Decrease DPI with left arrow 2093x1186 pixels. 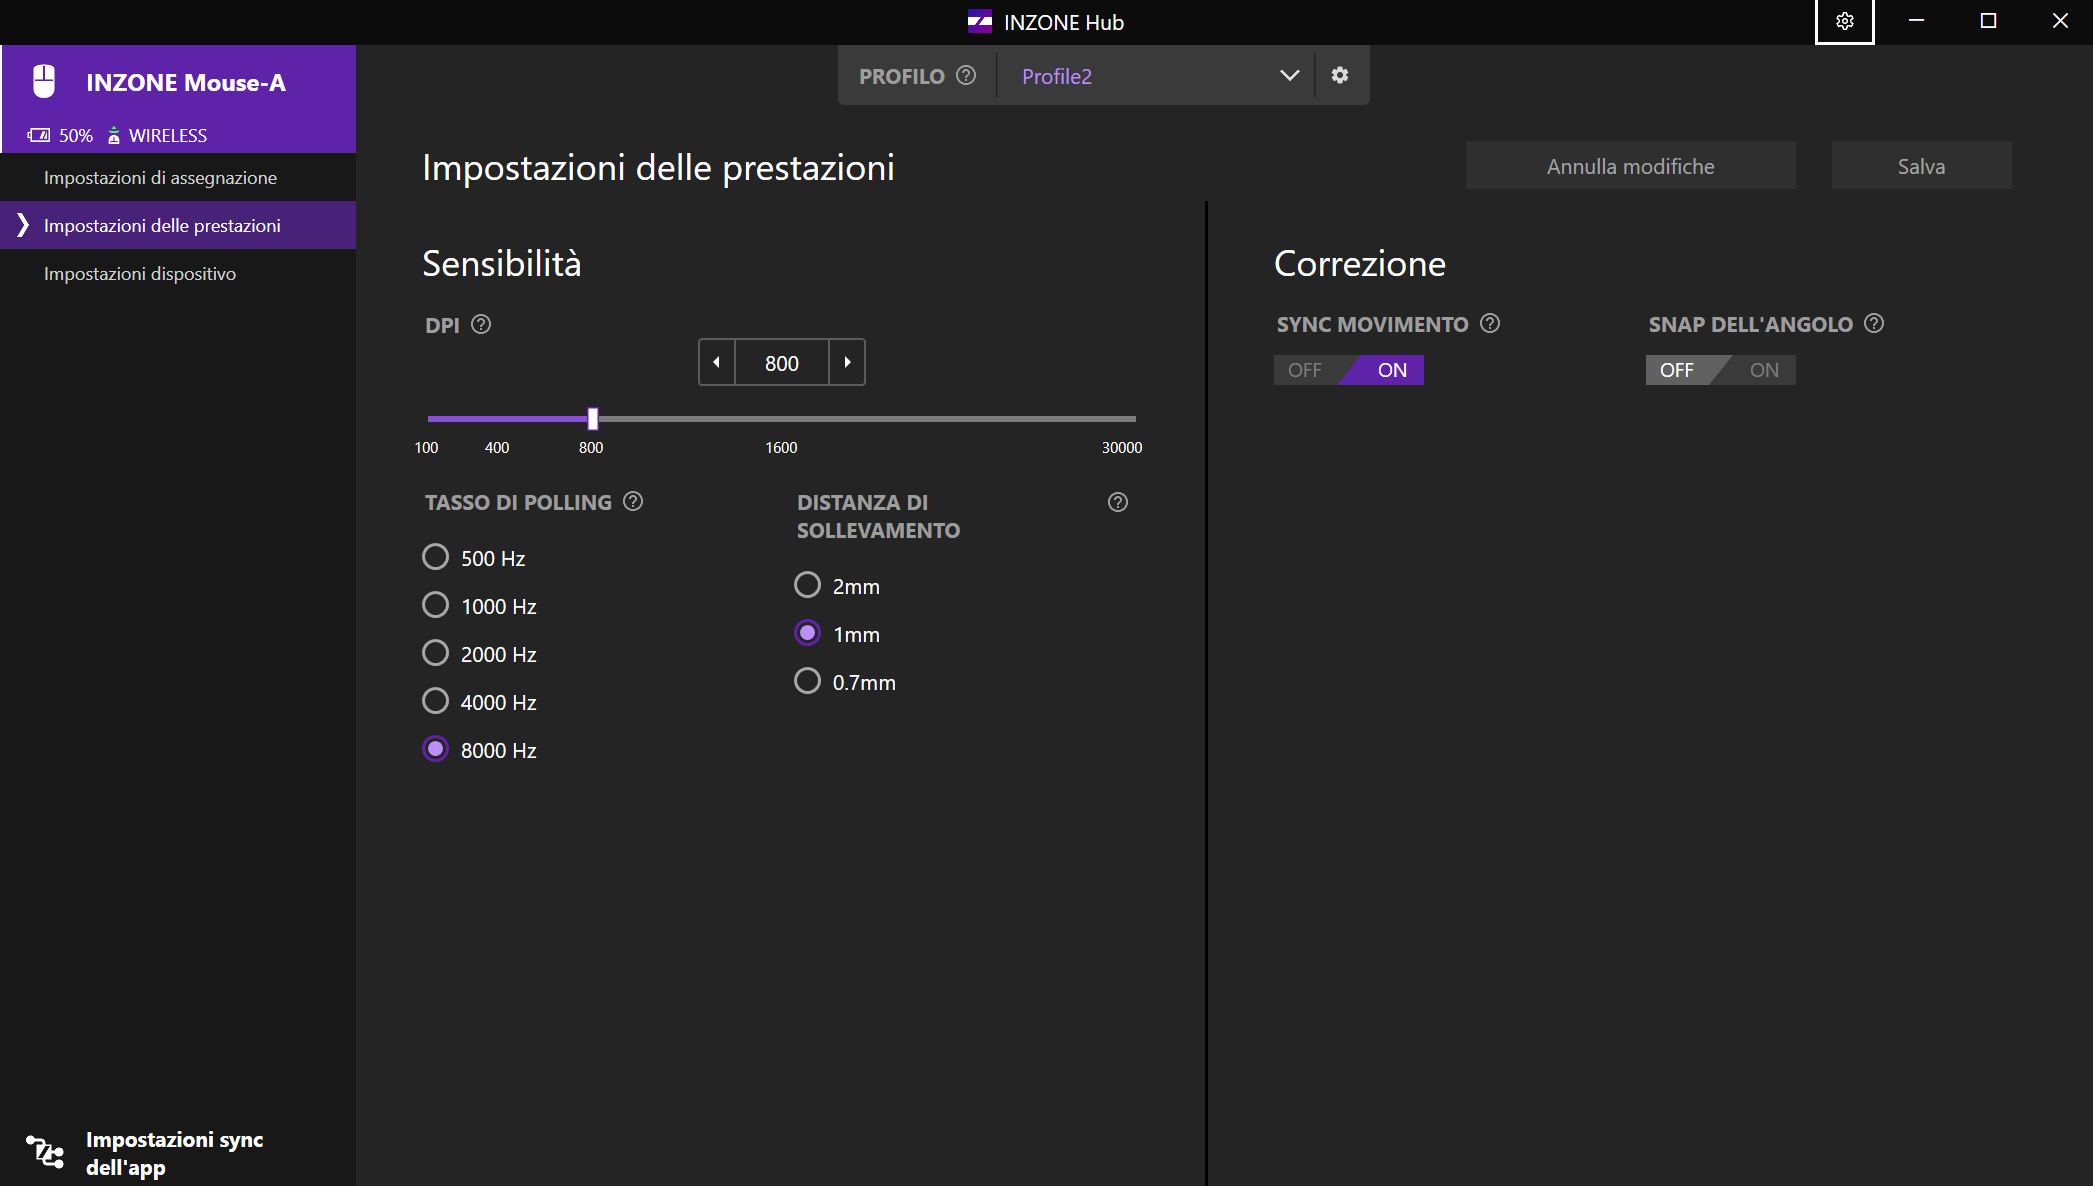point(716,362)
